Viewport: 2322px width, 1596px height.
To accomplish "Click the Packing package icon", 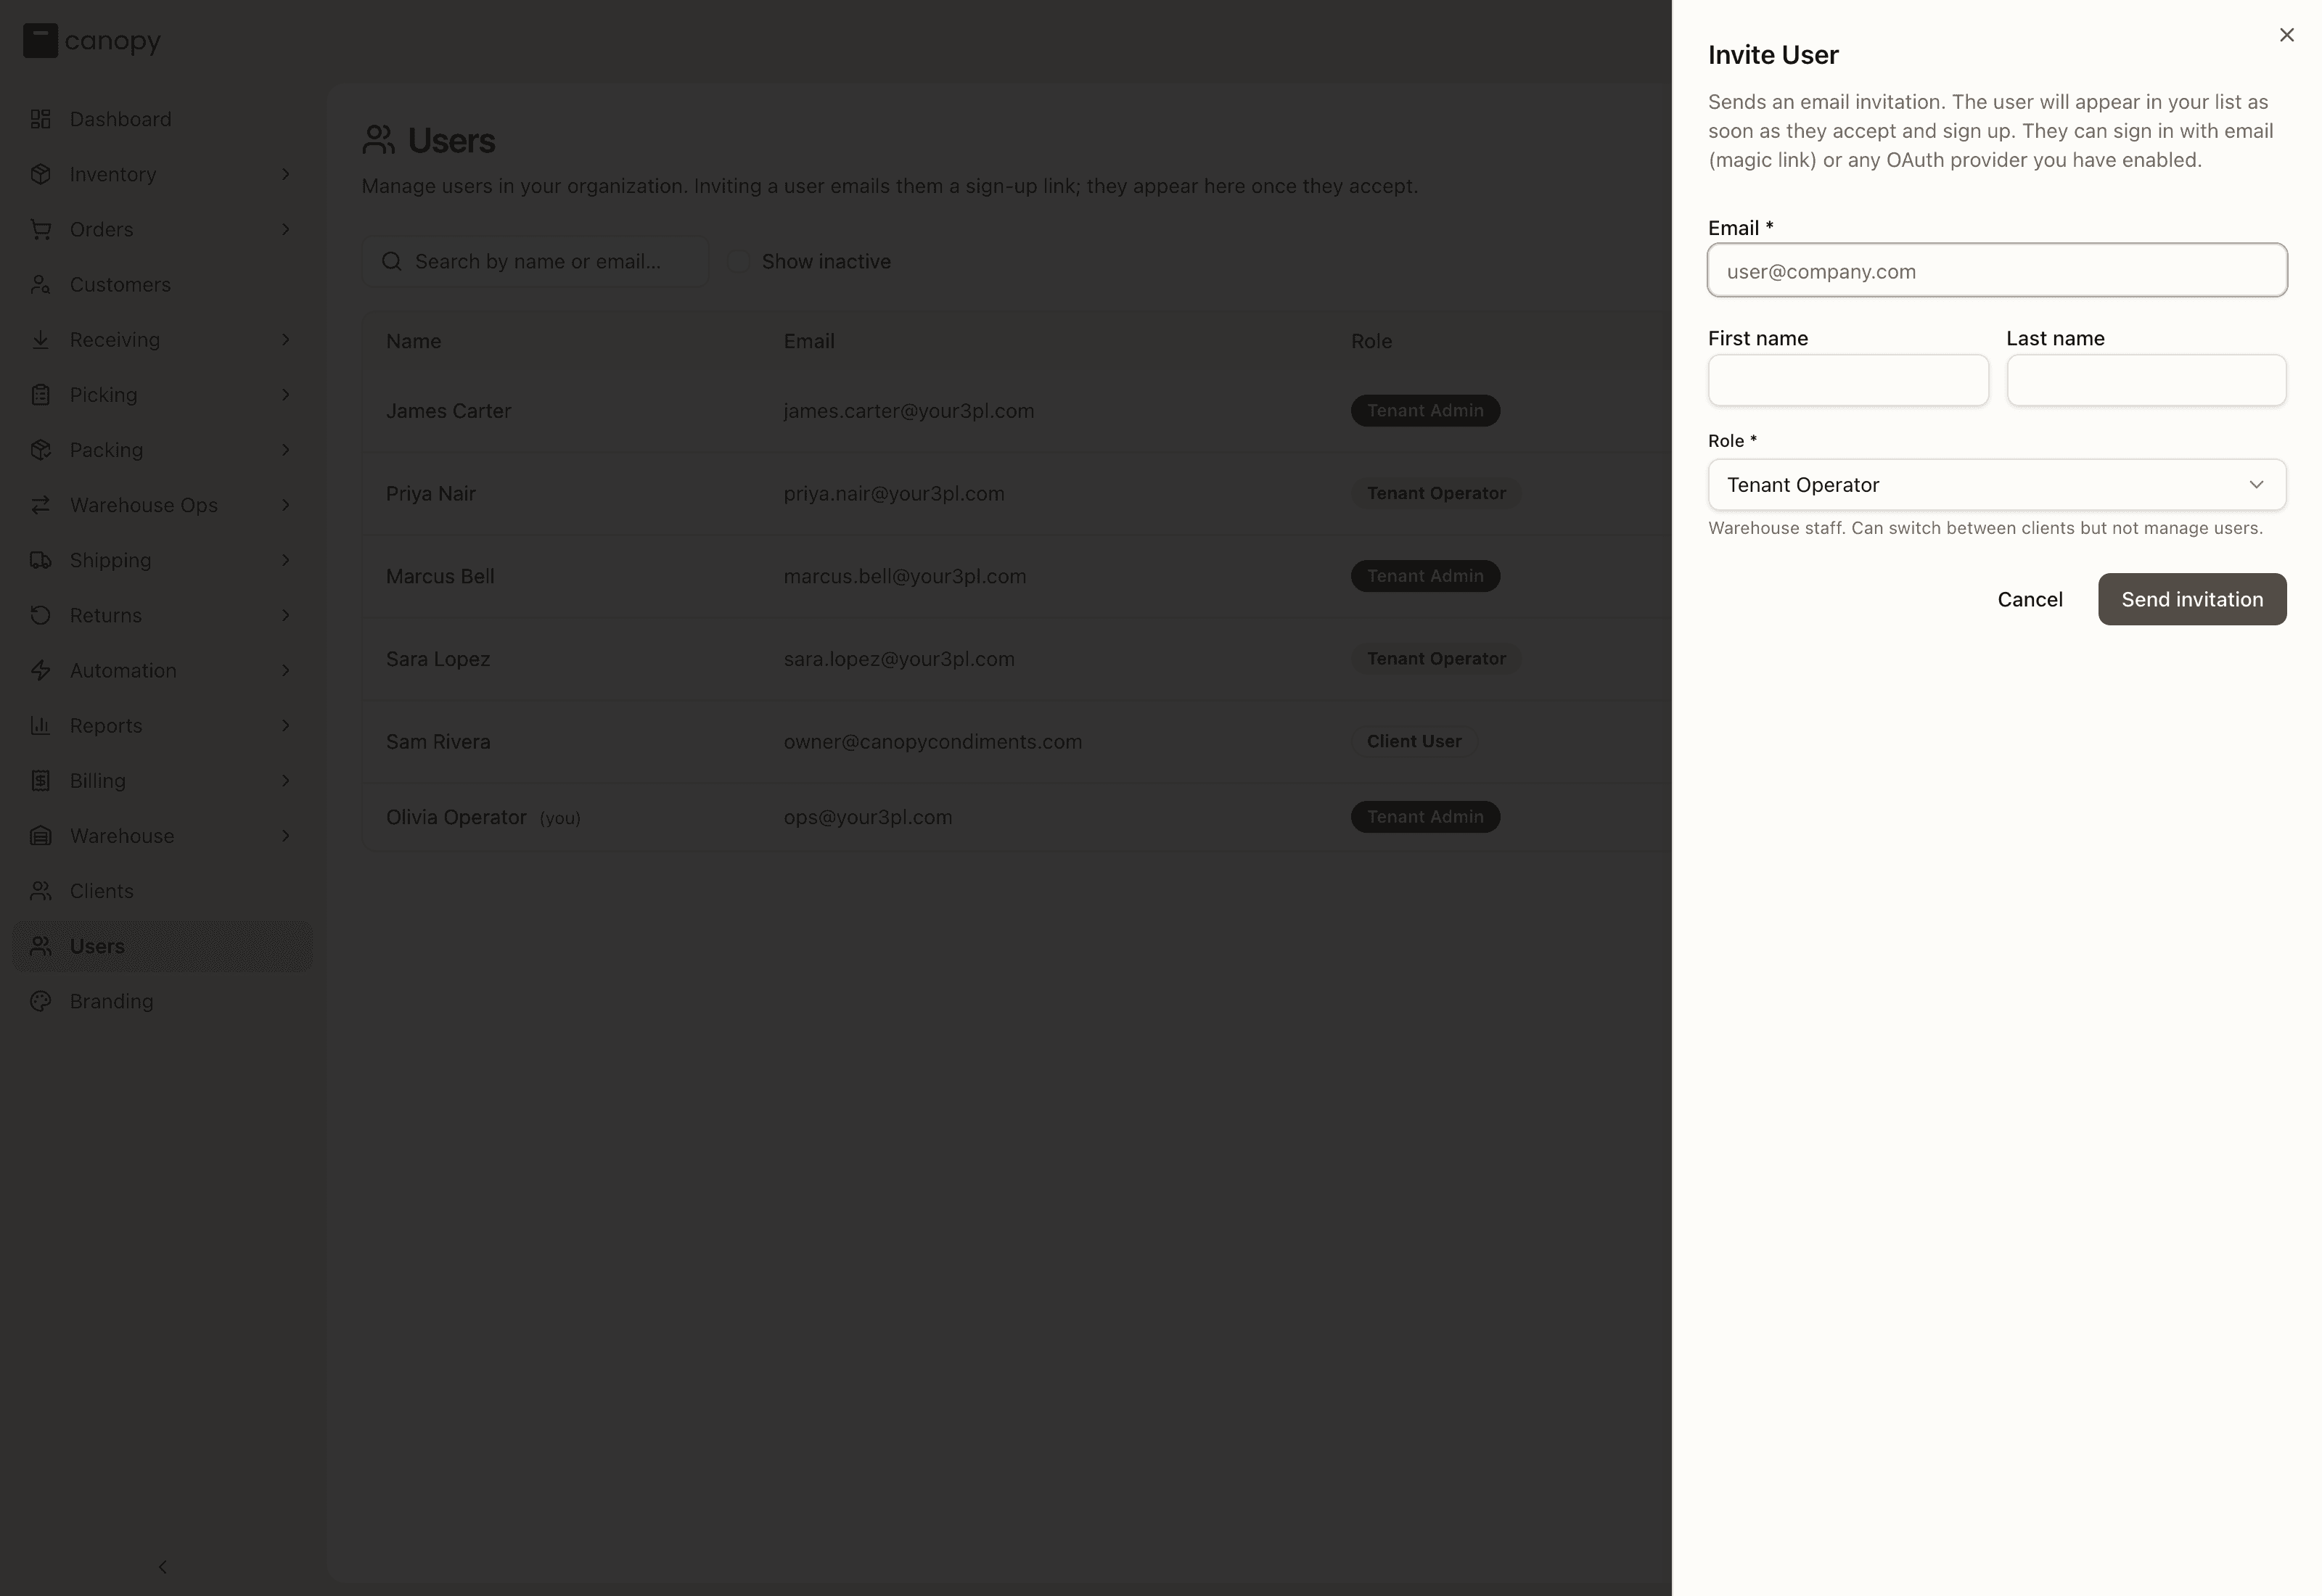I will 40,450.
